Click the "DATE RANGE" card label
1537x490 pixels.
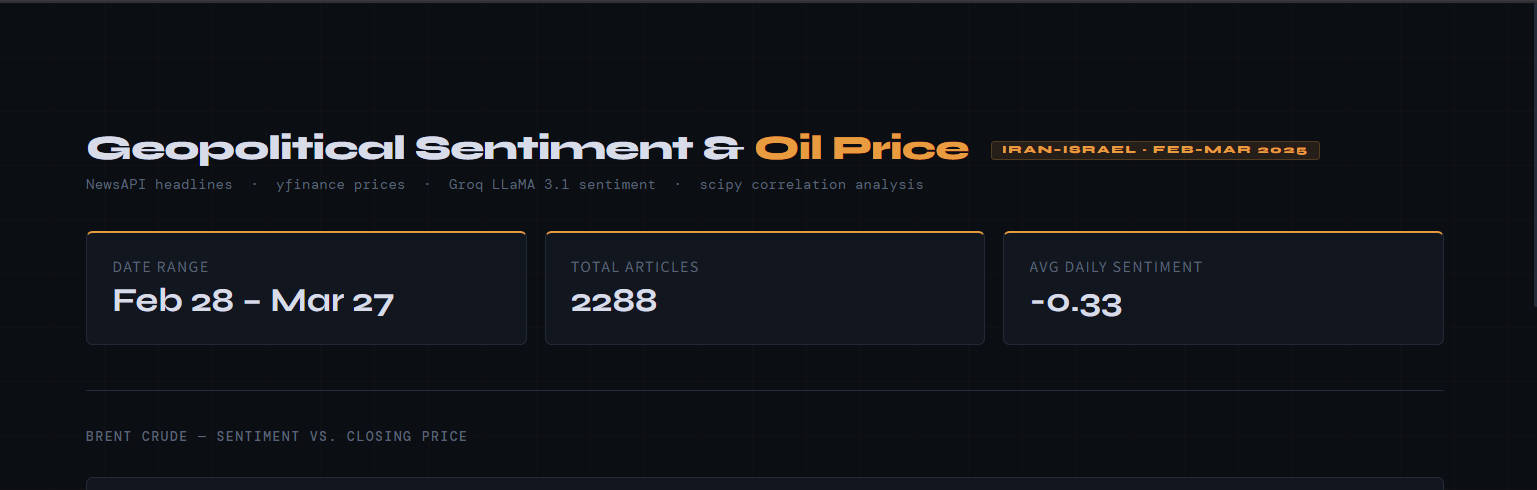pyautogui.click(x=160, y=267)
